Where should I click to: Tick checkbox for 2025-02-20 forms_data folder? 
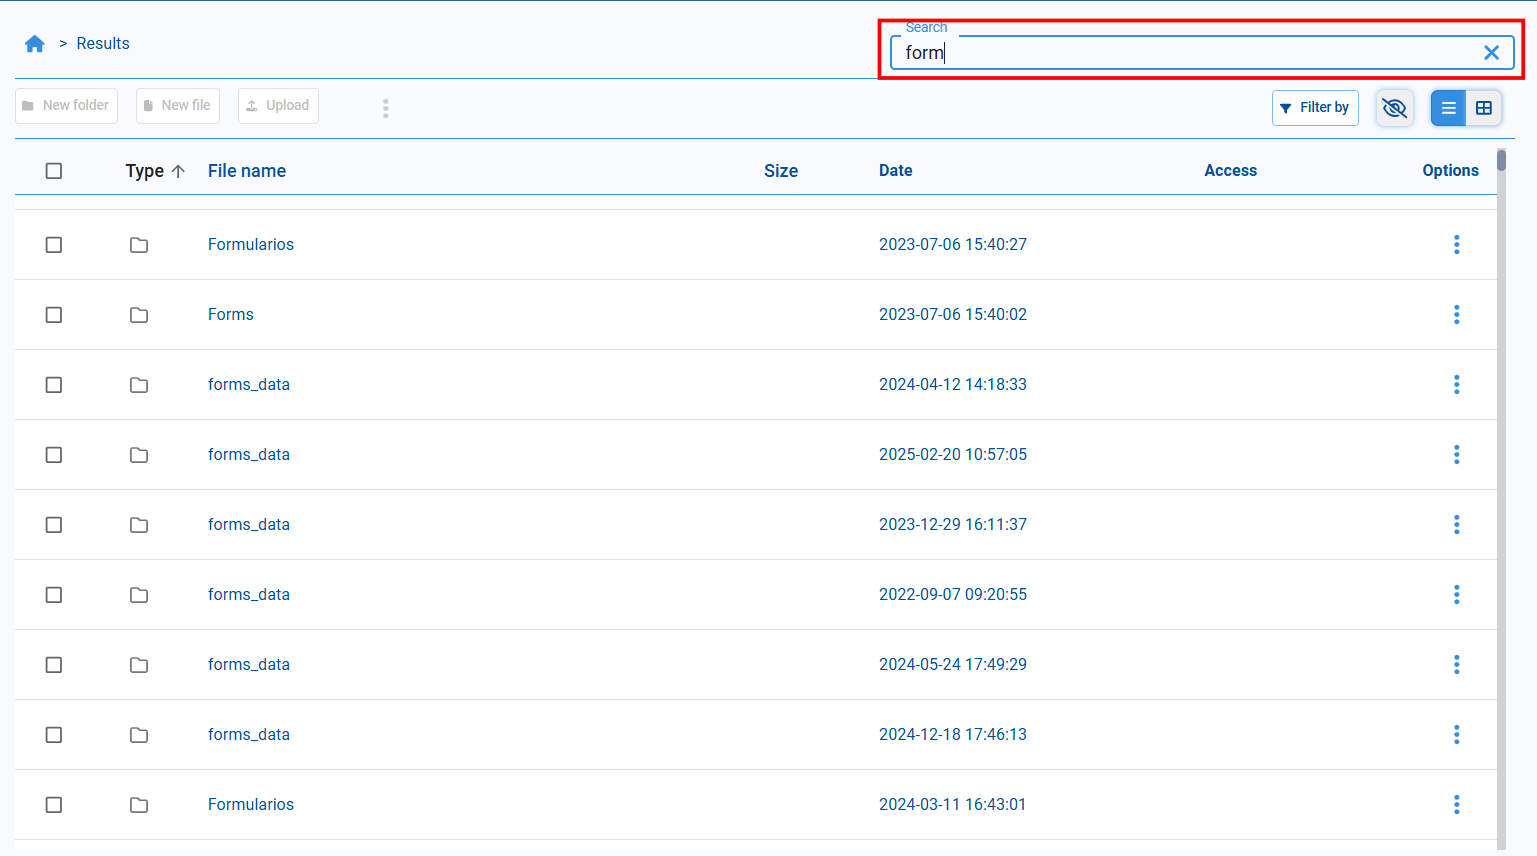pyautogui.click(x=54, y=455)
